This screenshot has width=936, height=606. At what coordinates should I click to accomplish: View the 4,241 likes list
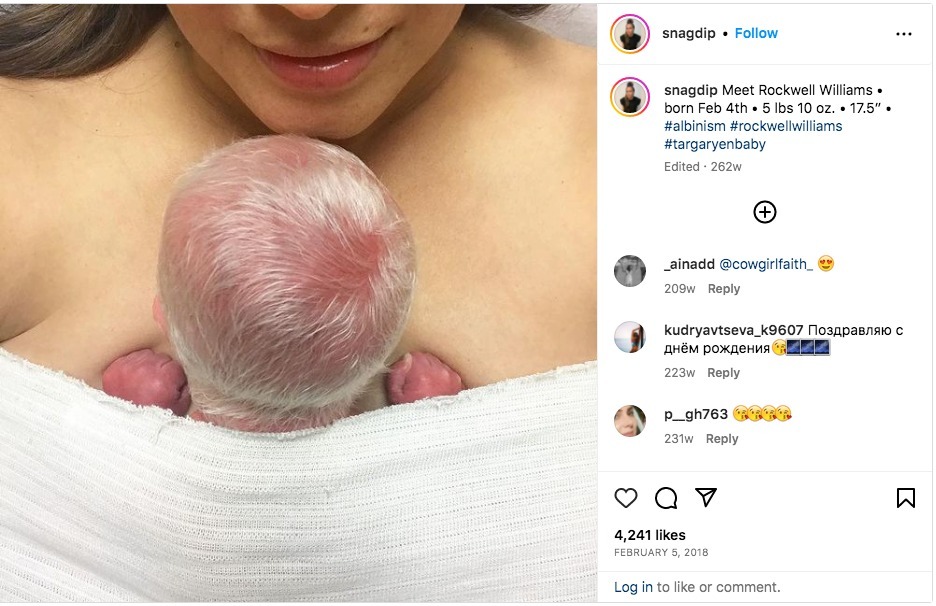(x=649, y=536)
